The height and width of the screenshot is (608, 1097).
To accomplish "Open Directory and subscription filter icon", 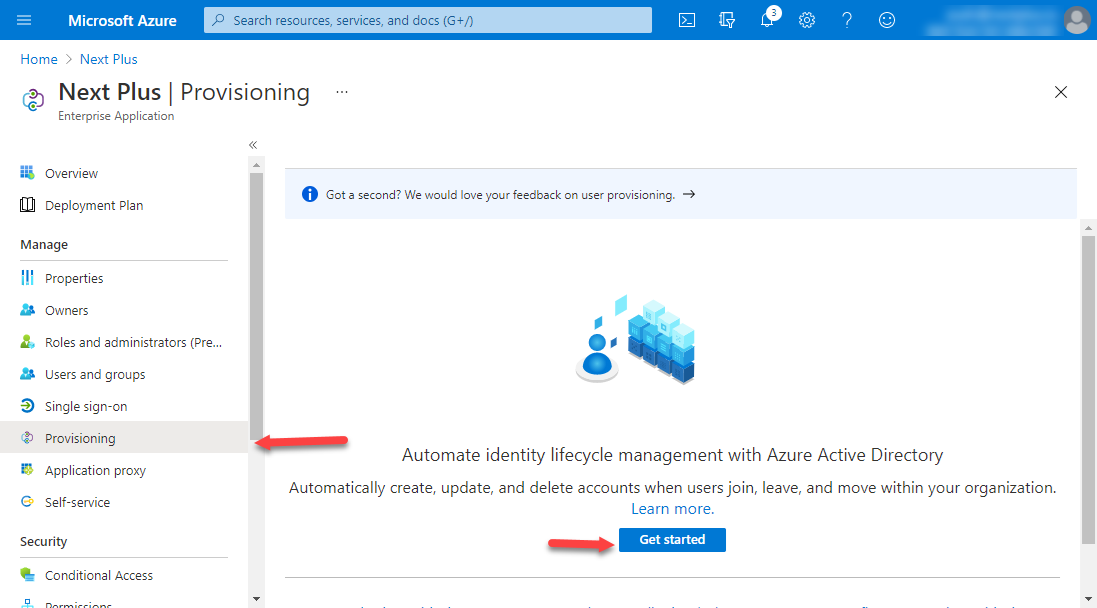I will 727,20.
